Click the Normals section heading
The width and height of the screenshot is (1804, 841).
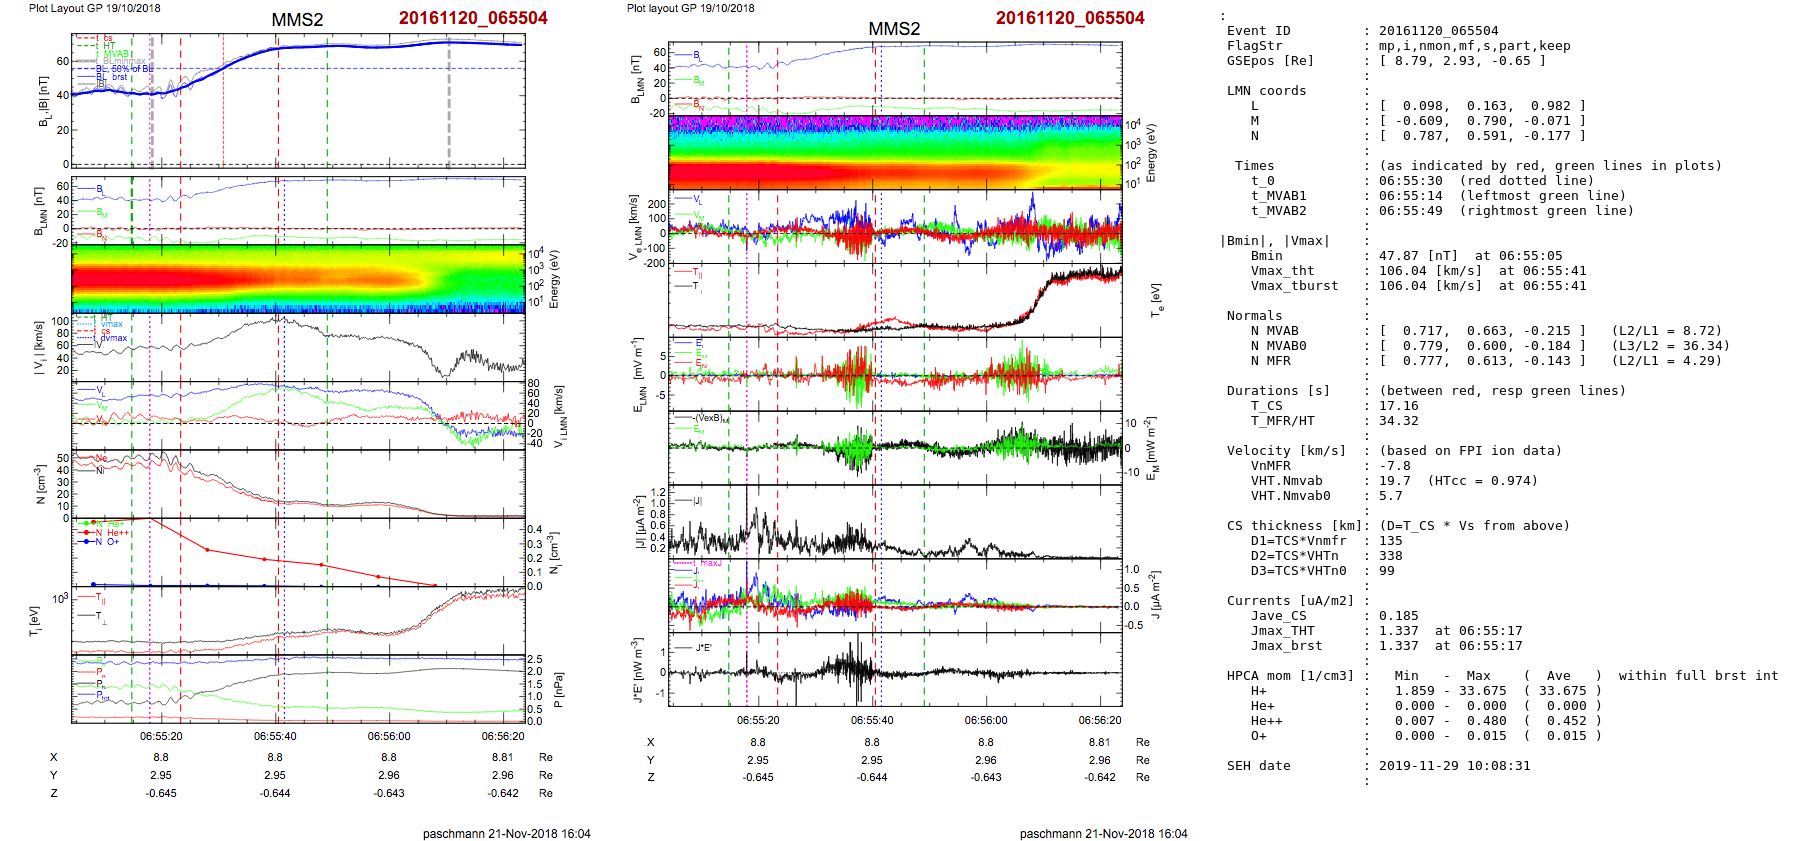pyautogui.click(x=1254, y=316)
